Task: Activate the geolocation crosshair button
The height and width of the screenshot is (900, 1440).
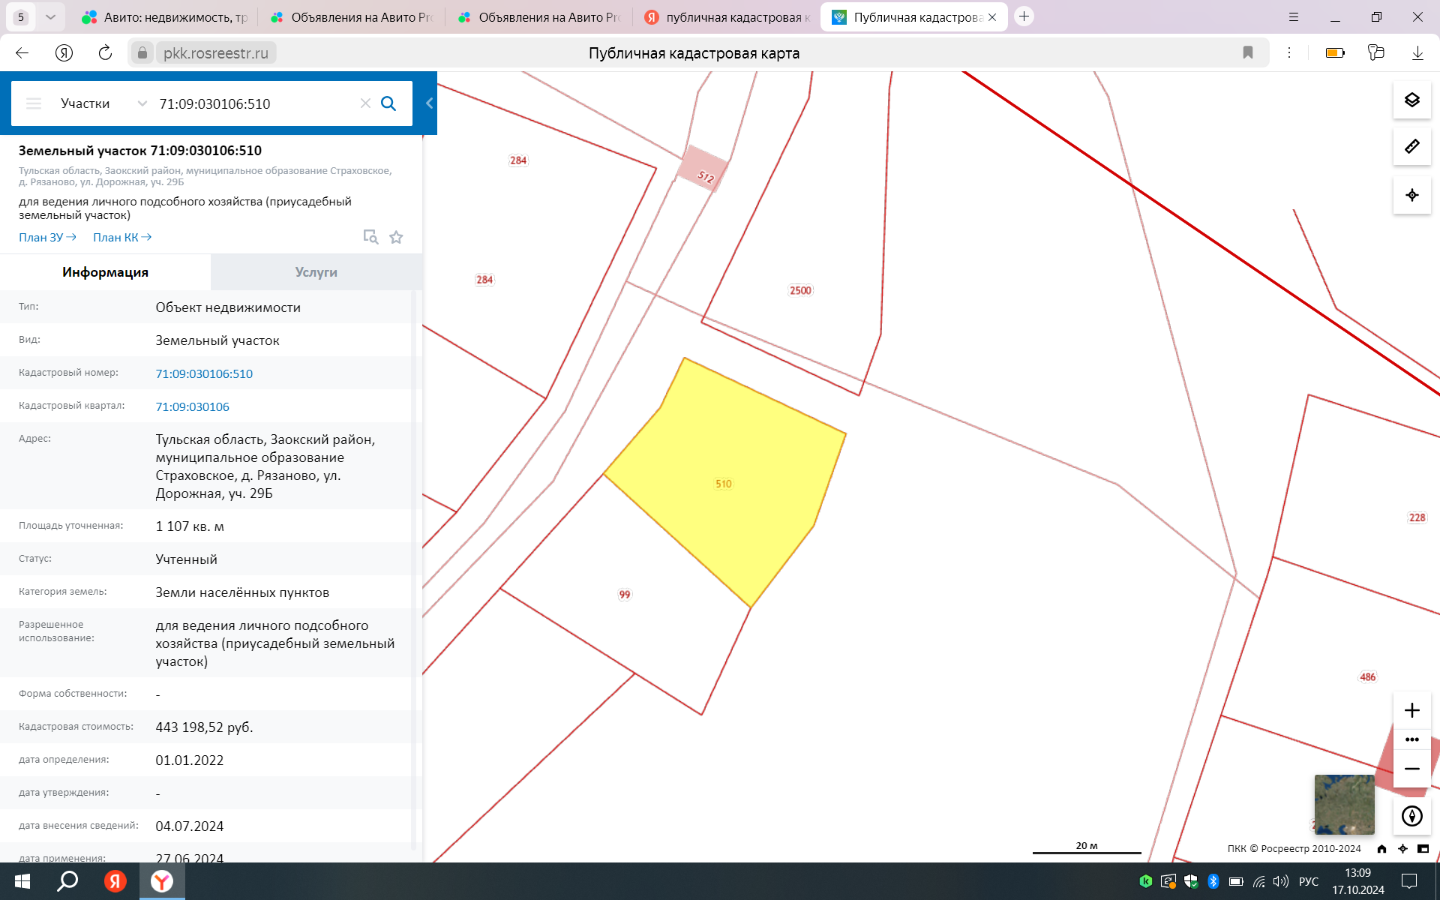Action: [x=1412, y=195]
